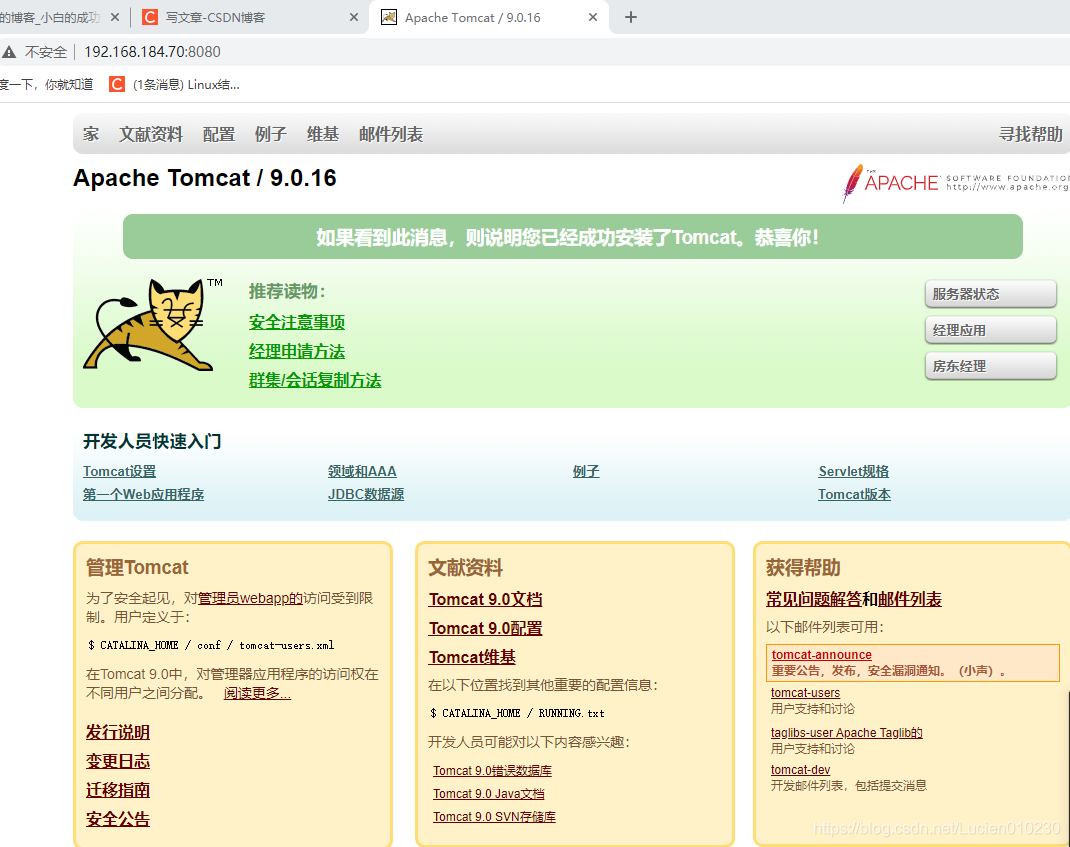Open the tomcat-dev mailing list link
The height and width of the screenshot is (847, 1070).
pyautogui.click(x=800, y=770)
